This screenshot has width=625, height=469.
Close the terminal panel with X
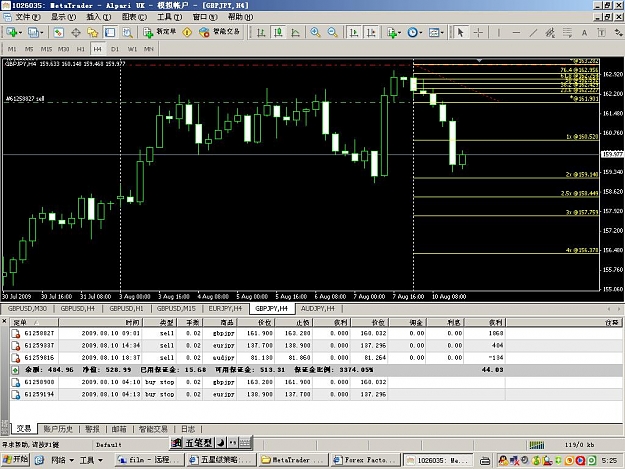(4, 321)
